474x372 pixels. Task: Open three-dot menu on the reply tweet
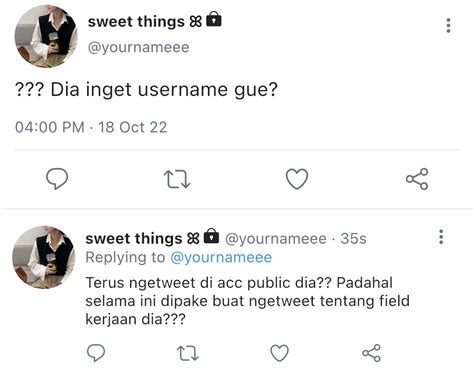tap(441, 237)
